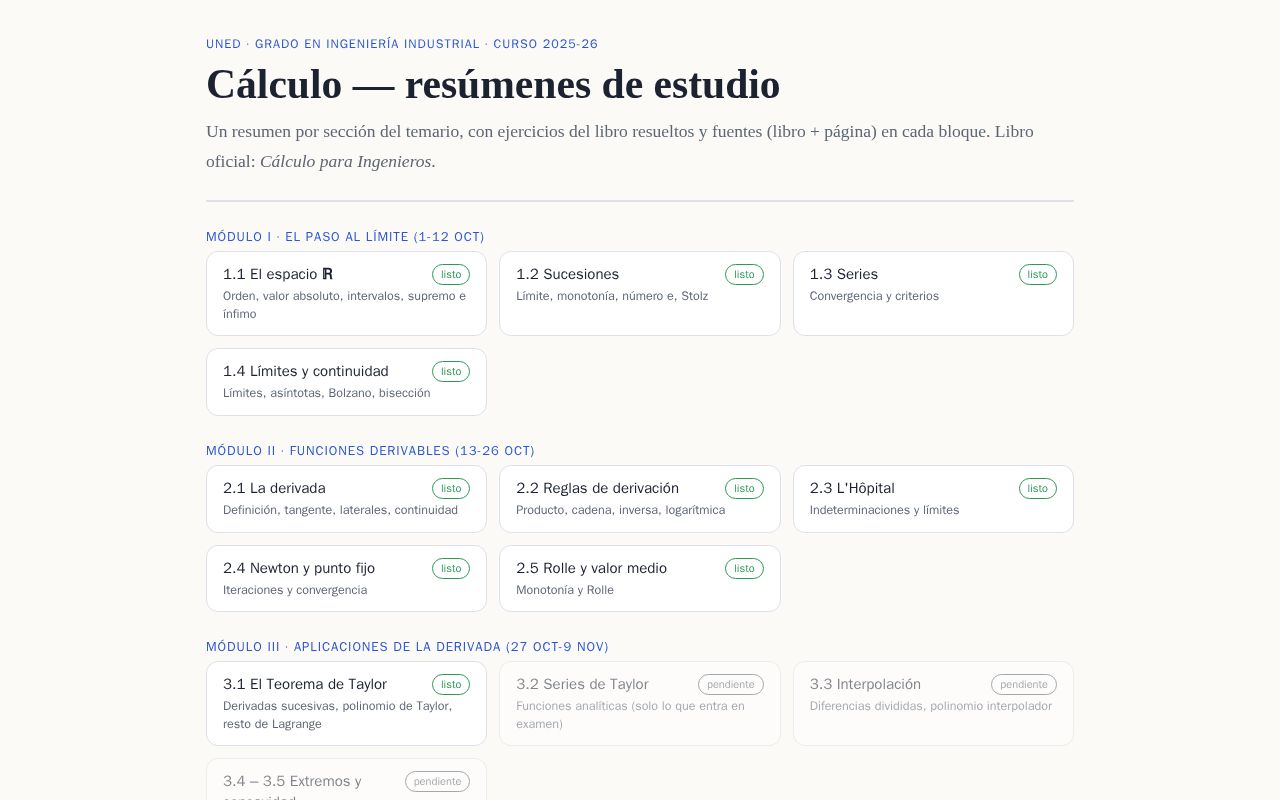Click 'Límites, asíntotas, Bolzano, bisección' description
The width and height of the screenshot is (1280, 800).
[x=327, y=393]
